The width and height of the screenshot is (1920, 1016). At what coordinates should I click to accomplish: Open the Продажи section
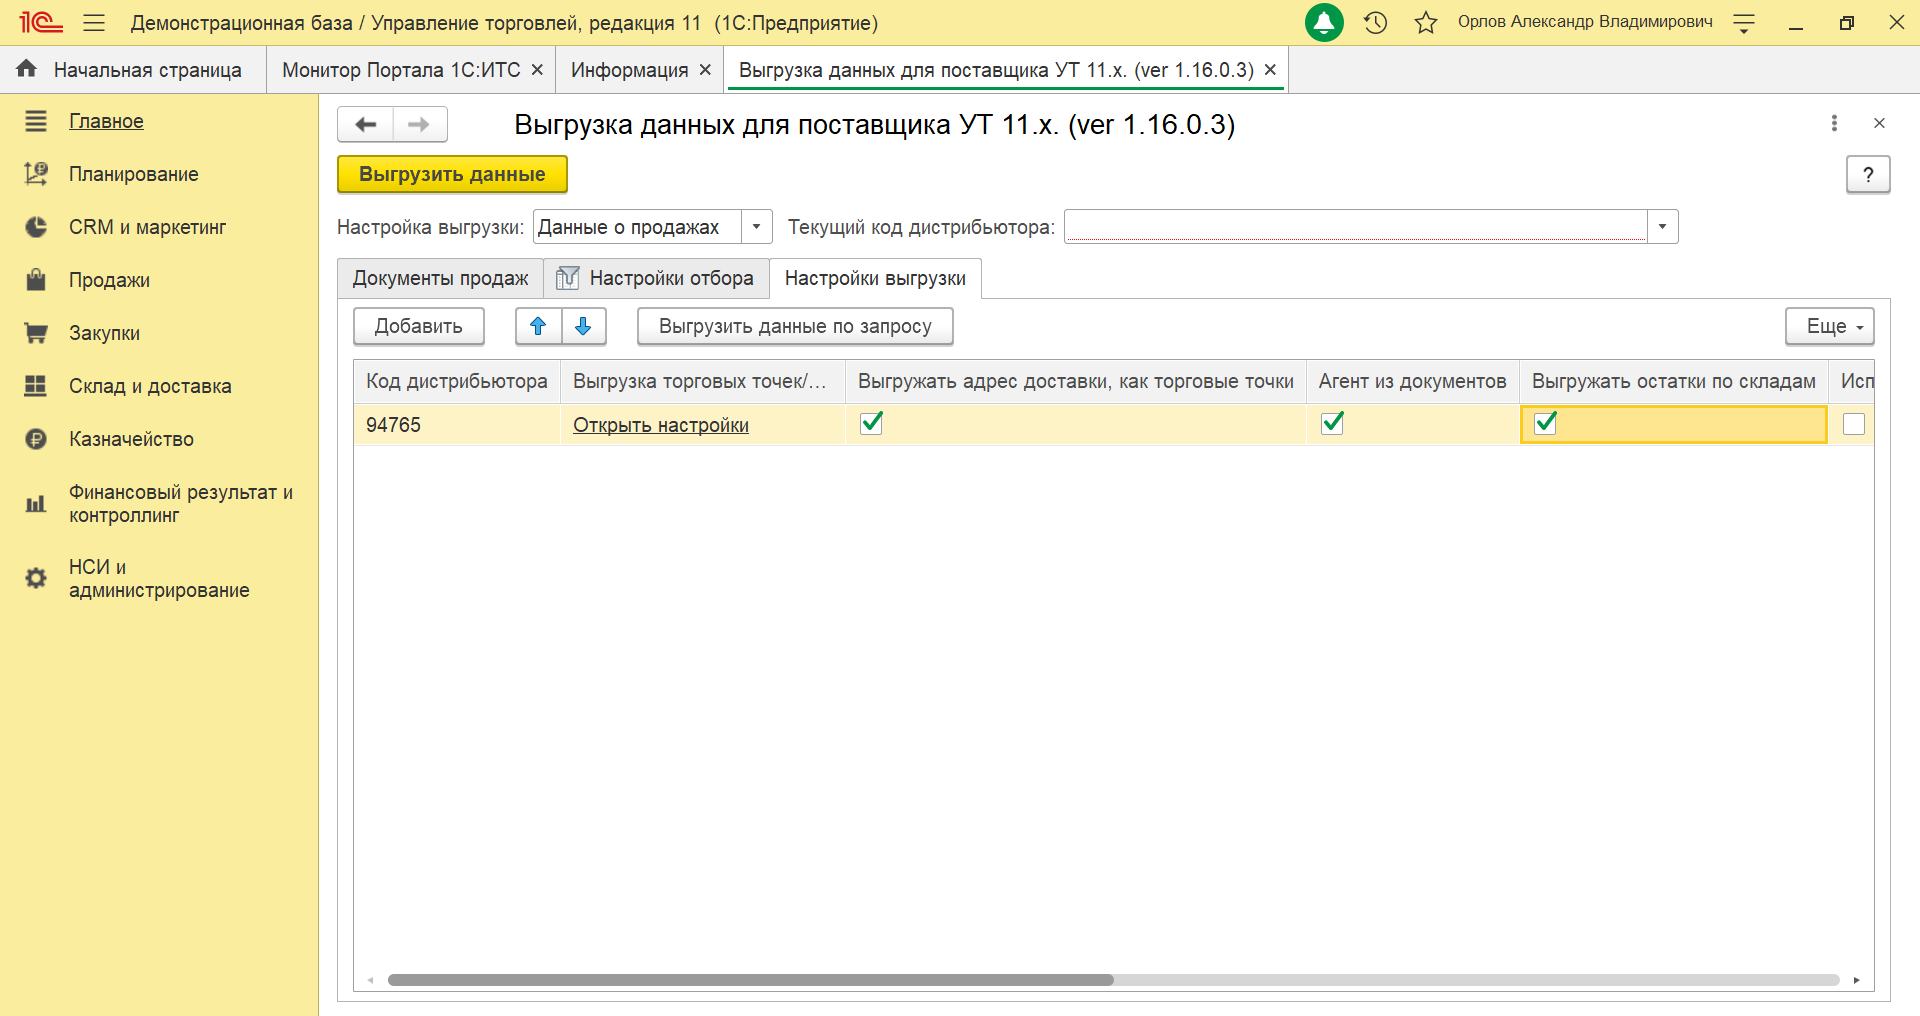pyautogui.click(x=109, y=280)
